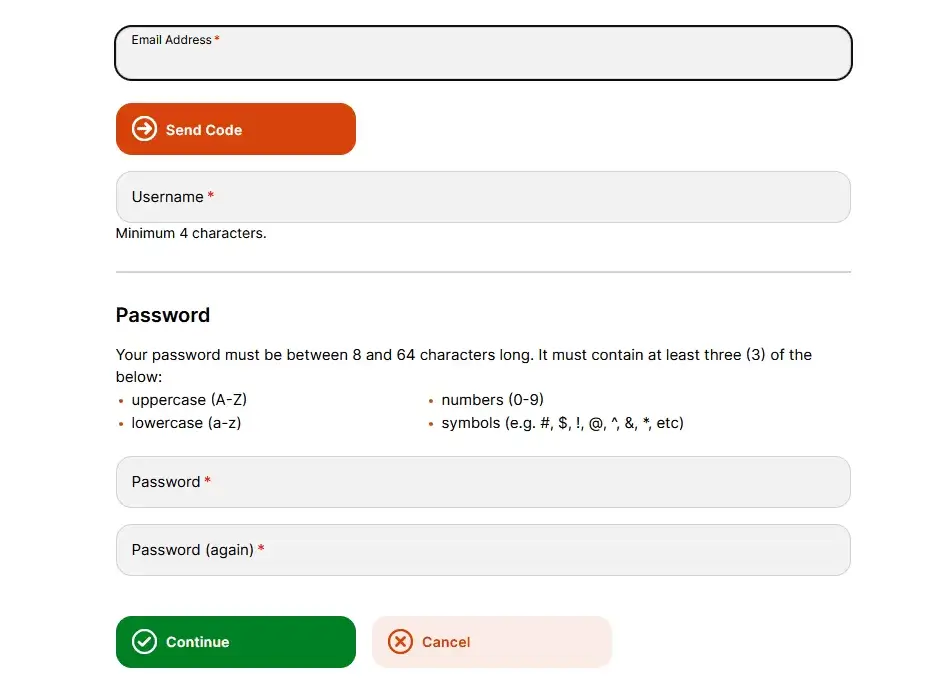Focus the first Password field
The height and width of the screenshot is (678, 944).
tap(483, 482)
